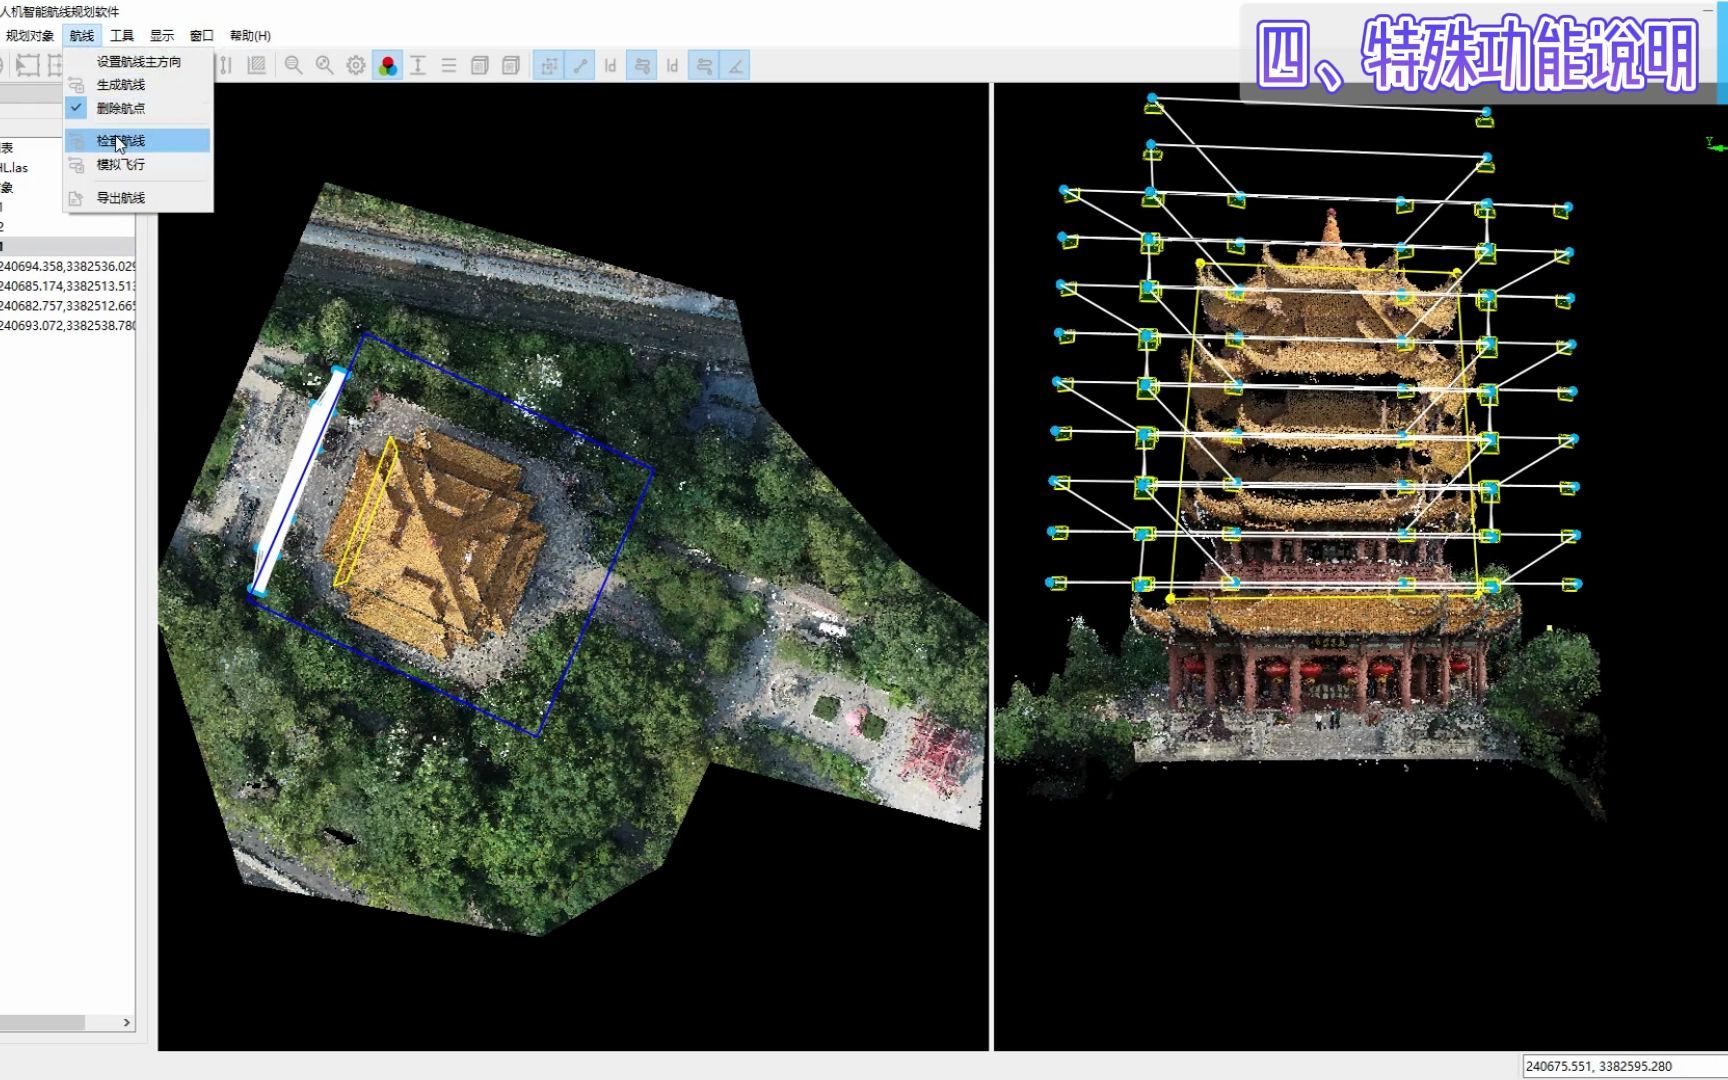Choose 设置航线主方向 from the menu
1728x1080 pixels.
point(138,62)
